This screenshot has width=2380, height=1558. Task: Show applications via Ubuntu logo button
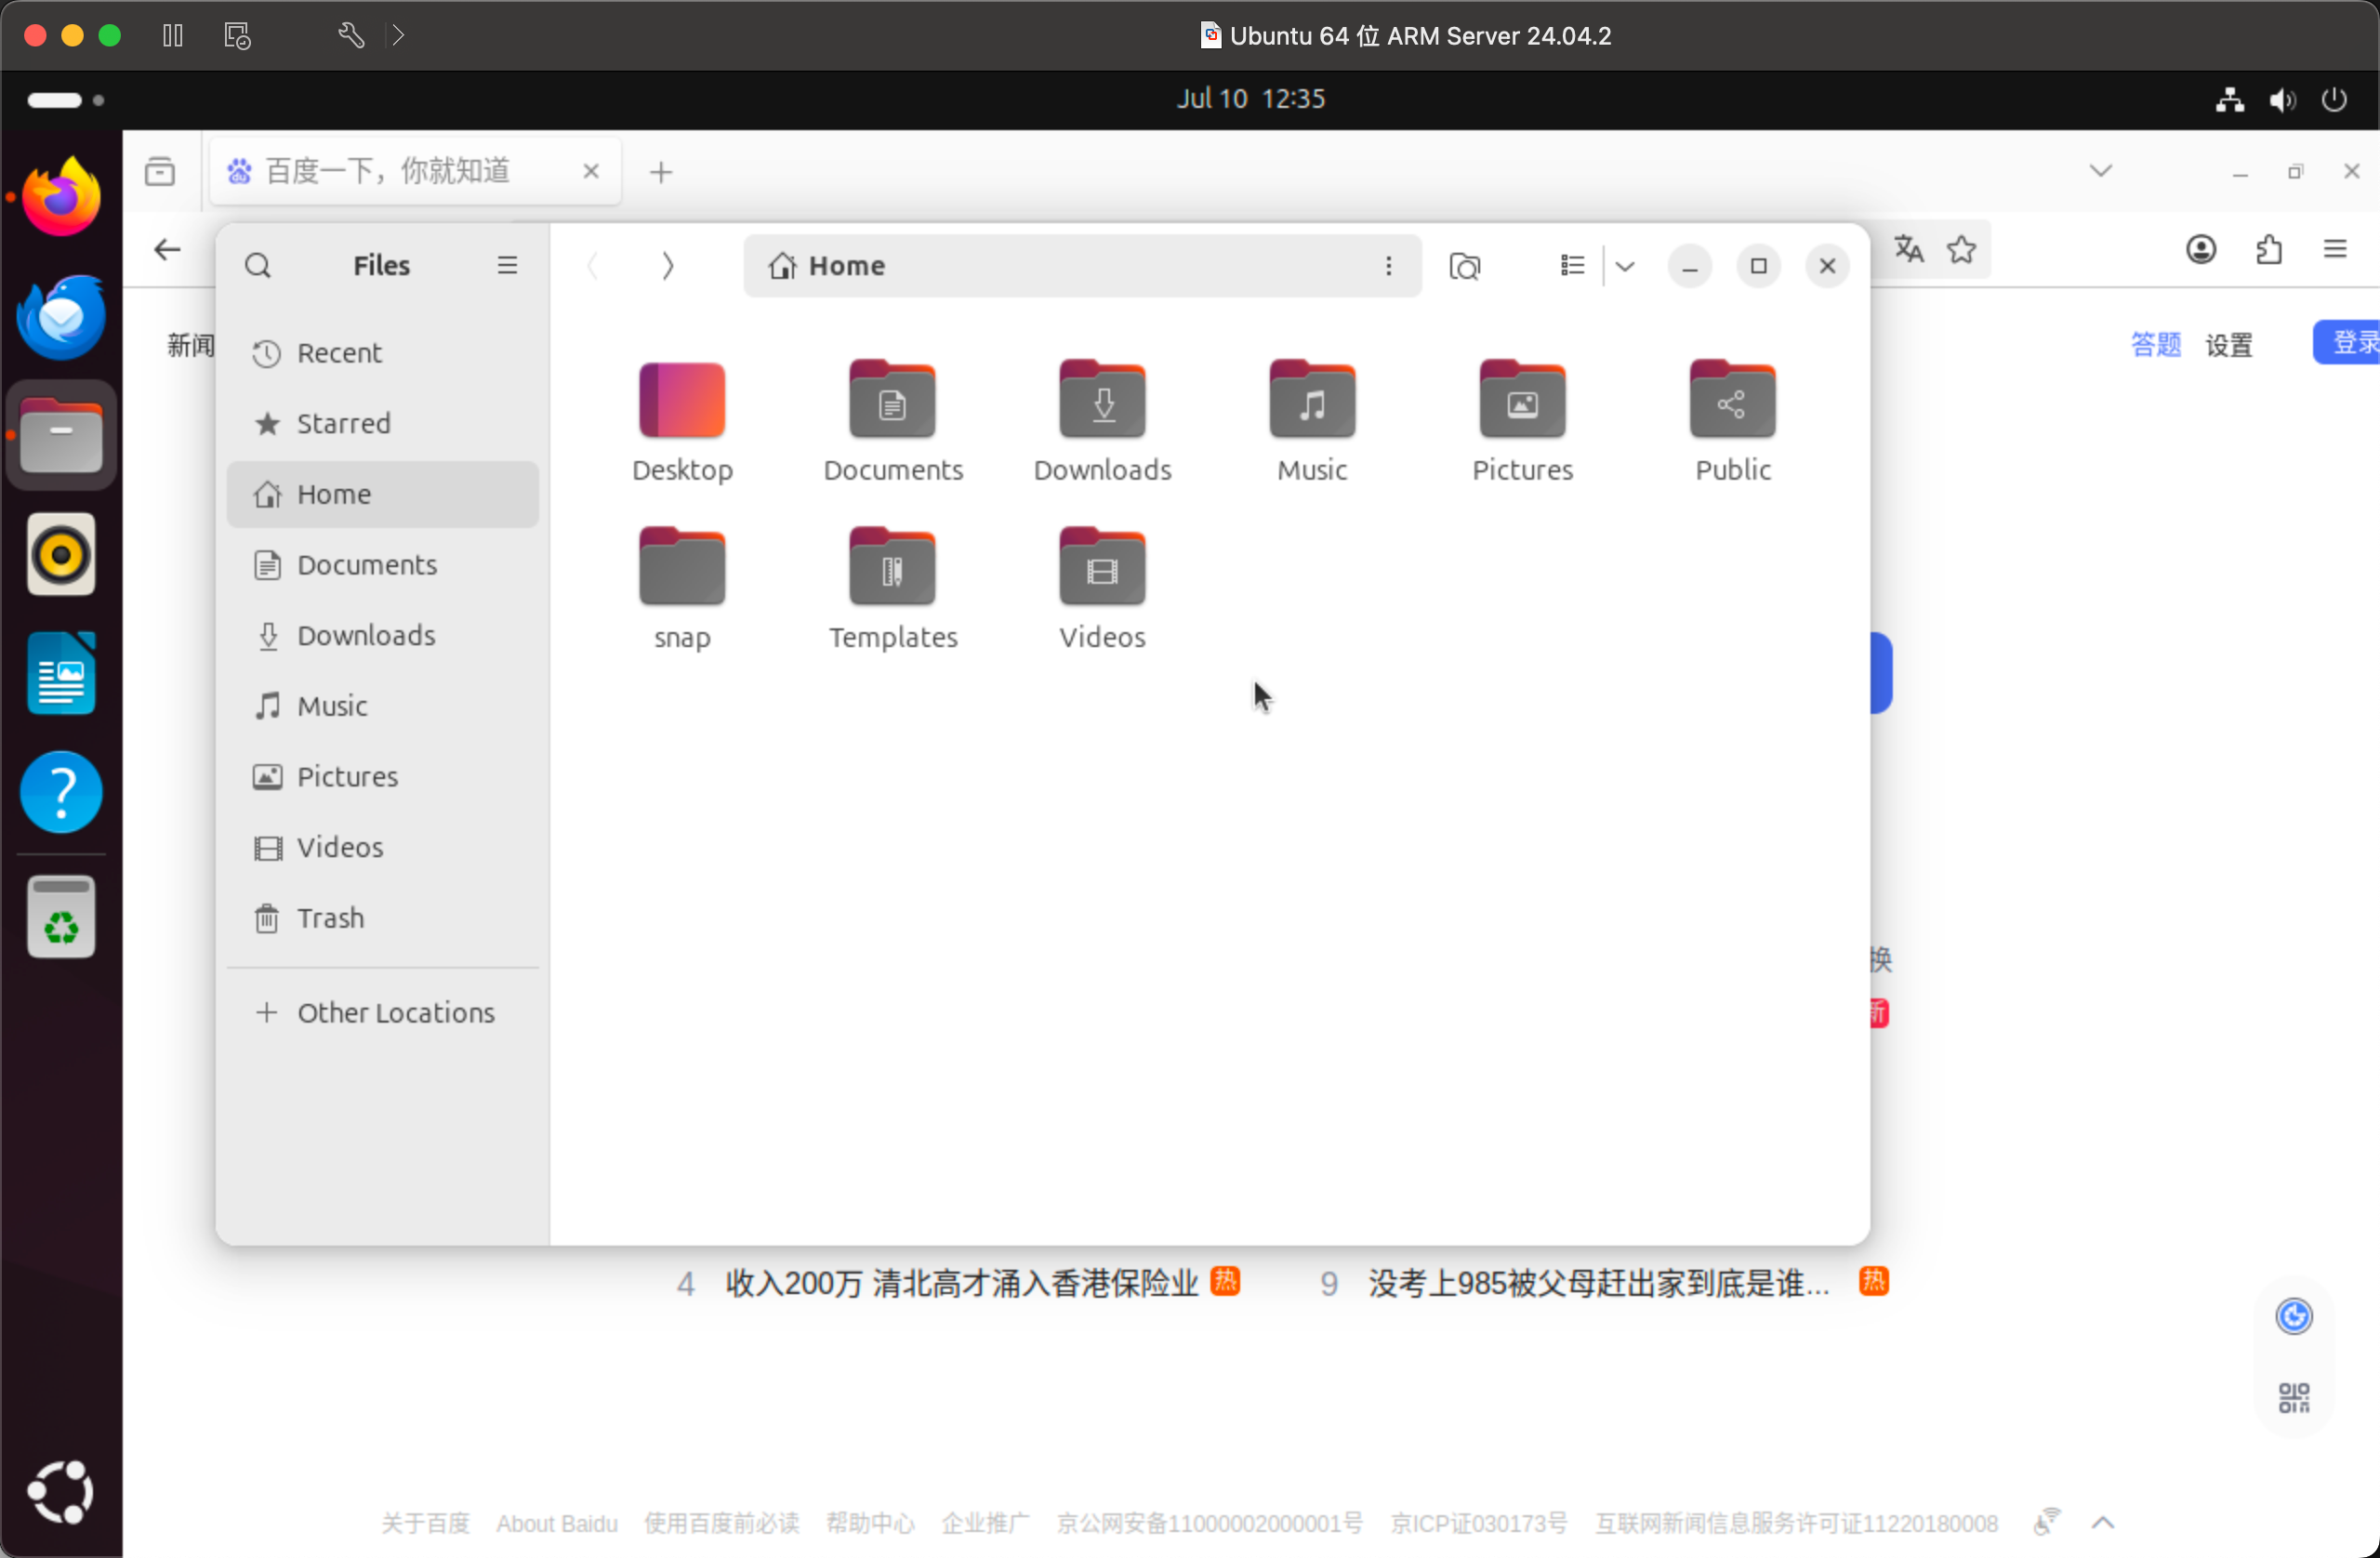coord(61,1491)
